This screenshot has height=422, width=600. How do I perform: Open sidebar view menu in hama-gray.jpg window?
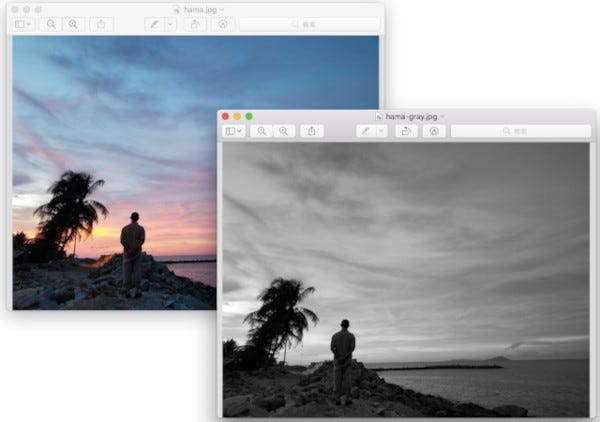tap(233, 131)
